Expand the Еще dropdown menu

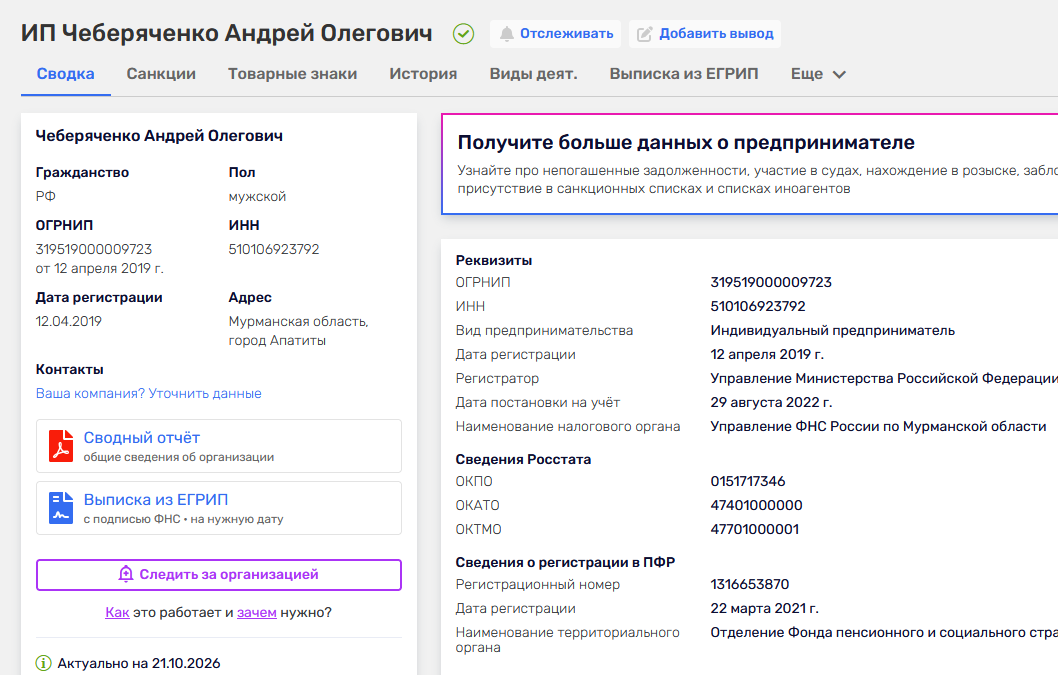click(818, 74)
